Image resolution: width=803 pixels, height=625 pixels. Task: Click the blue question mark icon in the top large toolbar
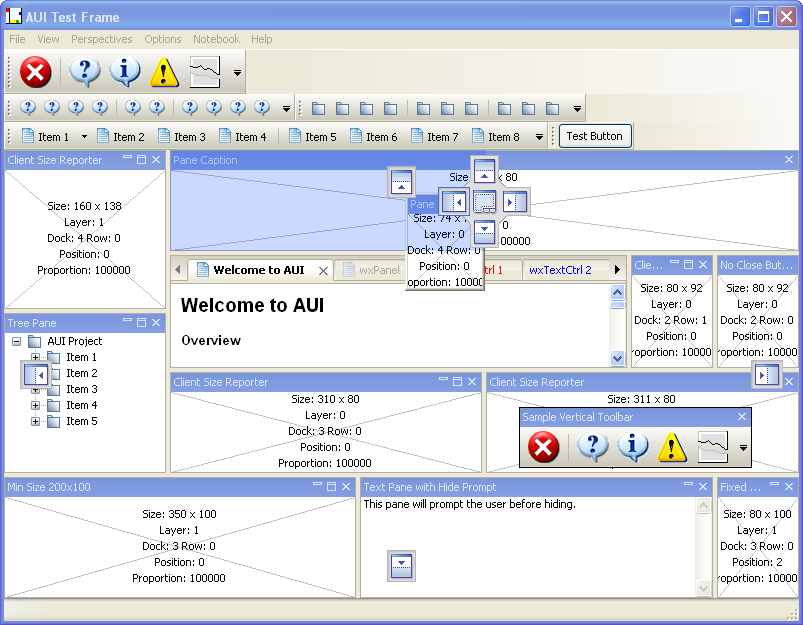(85, 72)
